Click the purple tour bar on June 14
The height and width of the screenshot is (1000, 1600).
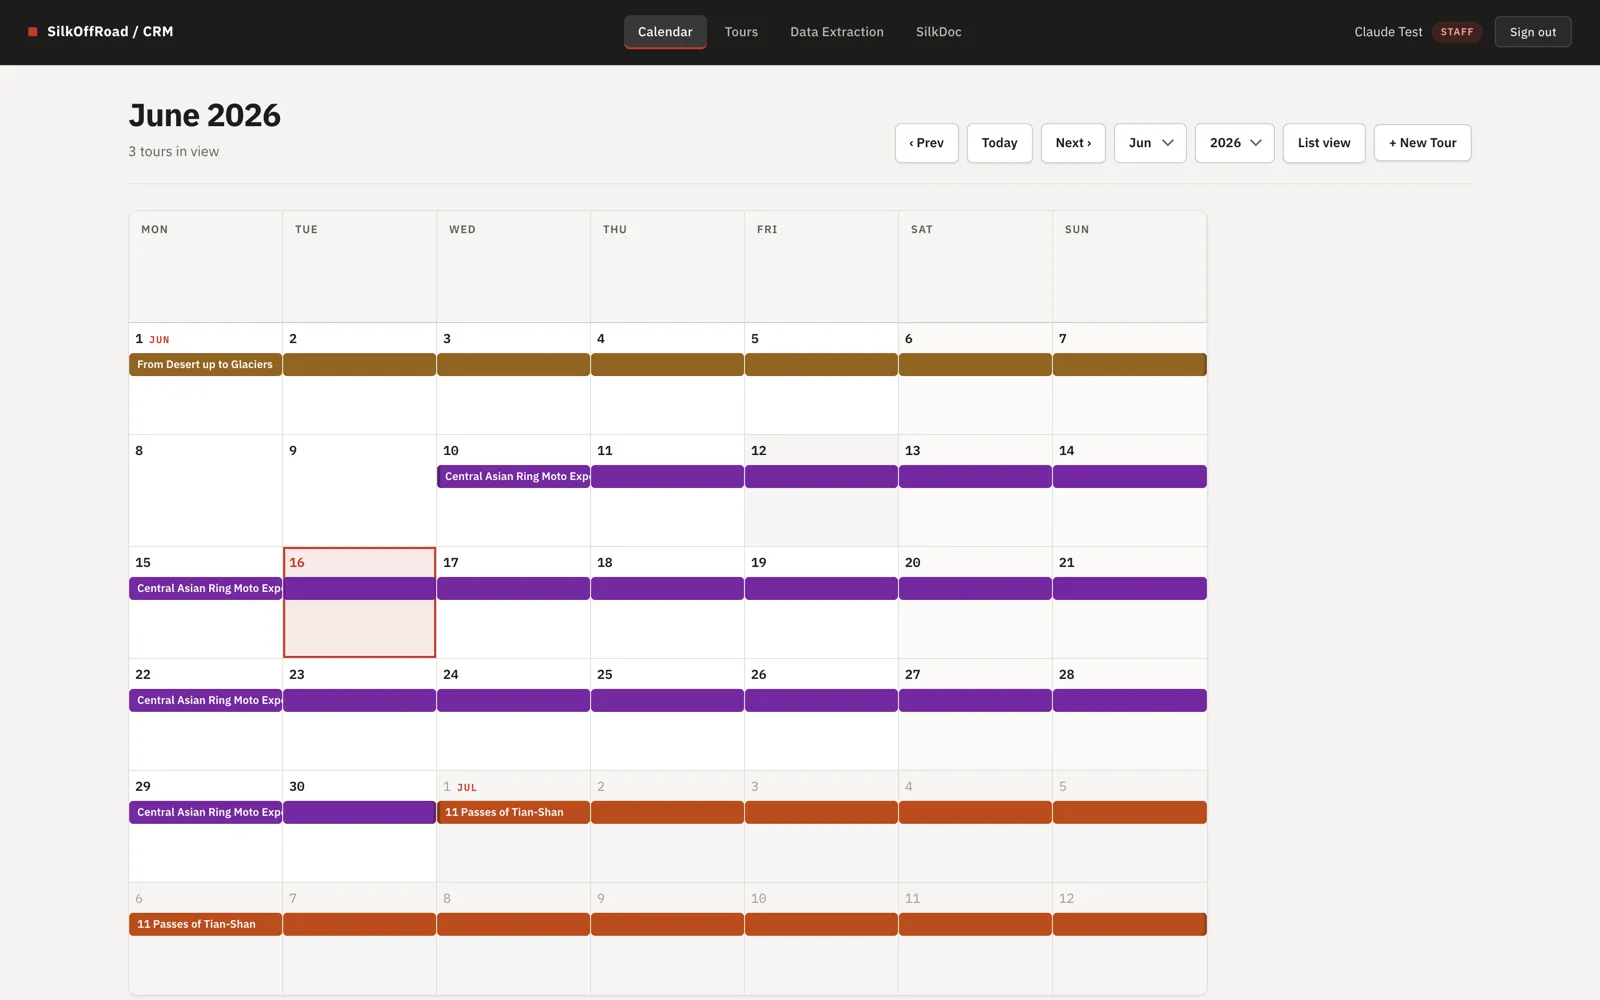point(1130,477)
